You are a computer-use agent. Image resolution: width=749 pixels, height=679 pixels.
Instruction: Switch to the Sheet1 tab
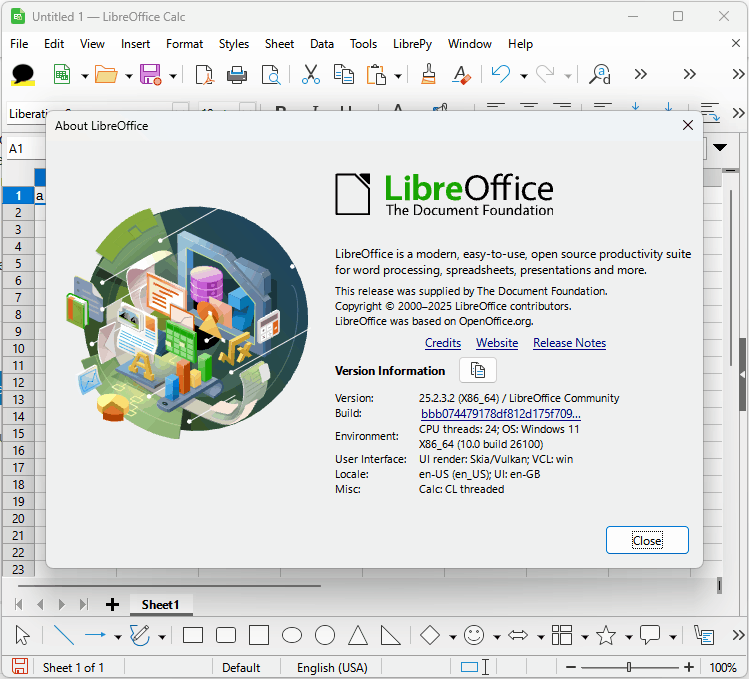160,604
